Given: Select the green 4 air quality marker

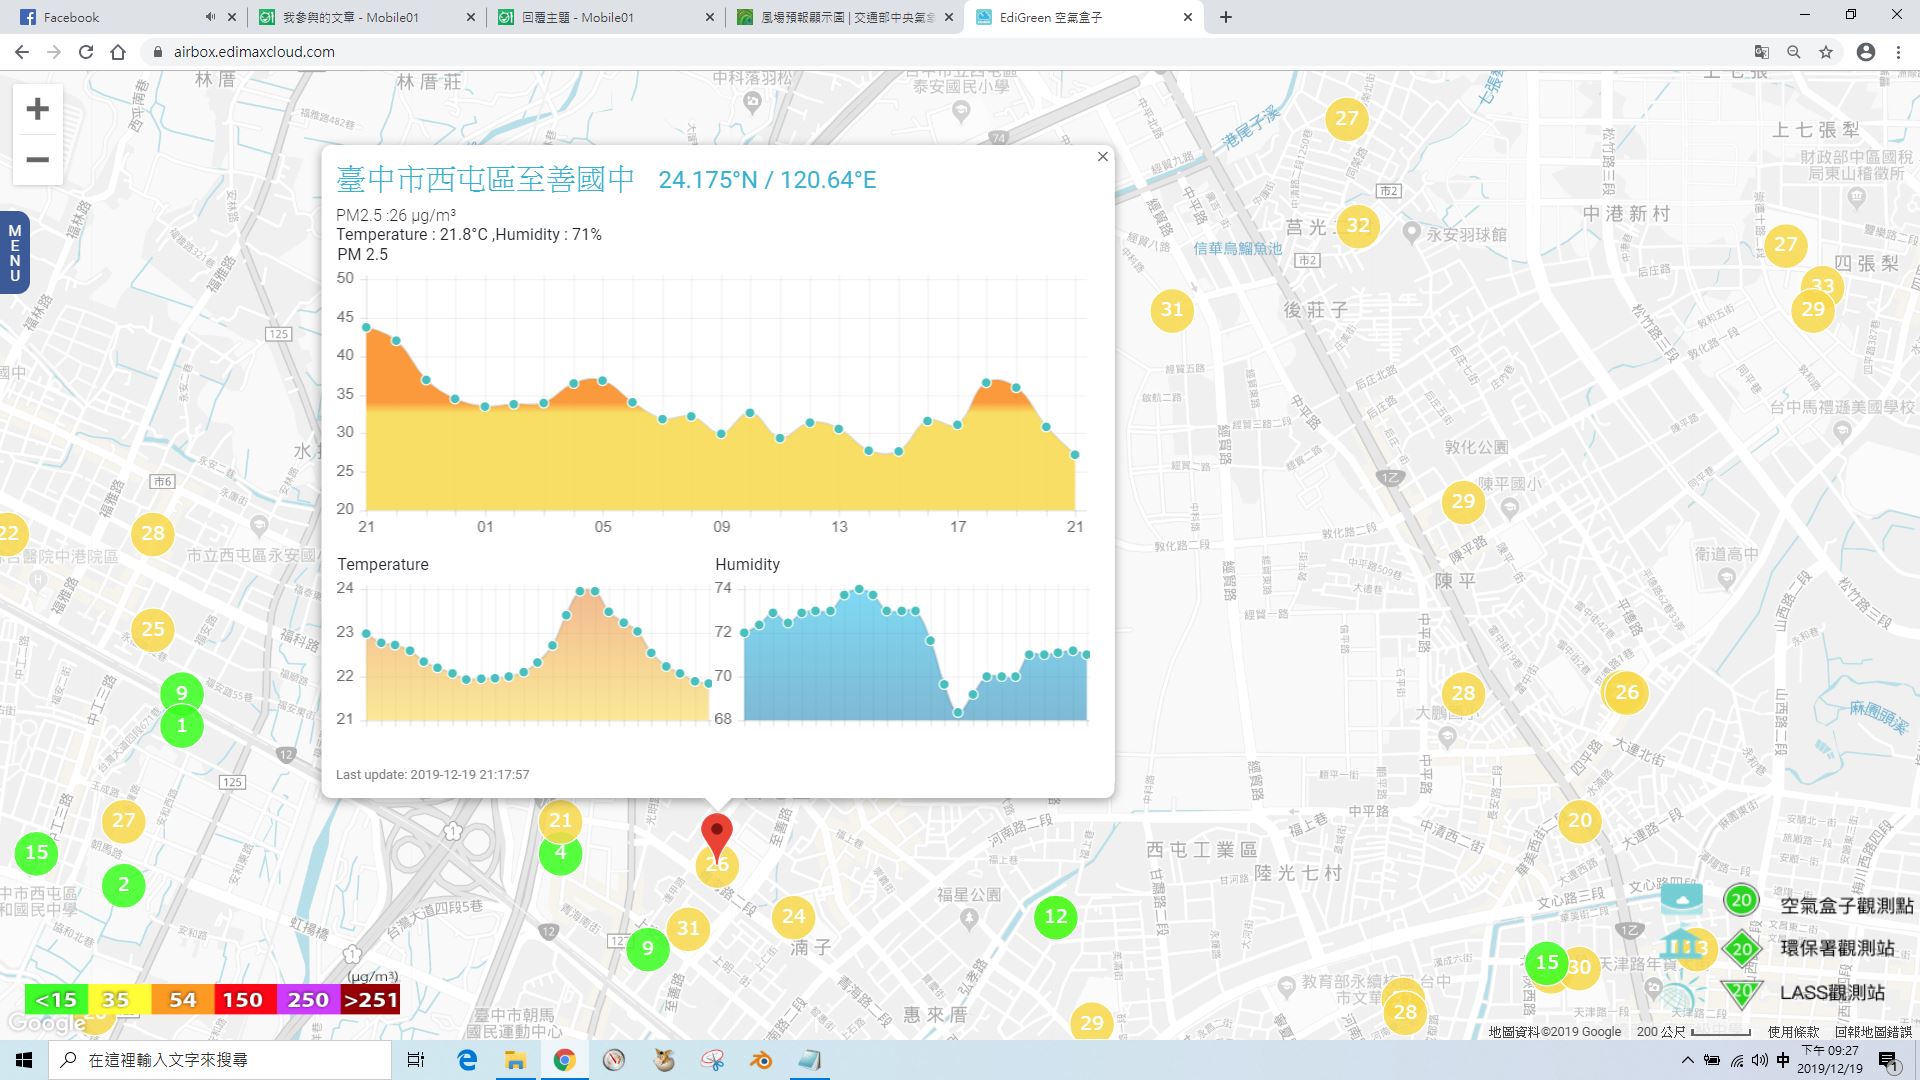Looking at the screenshot, I should click(x=560, y=855).
